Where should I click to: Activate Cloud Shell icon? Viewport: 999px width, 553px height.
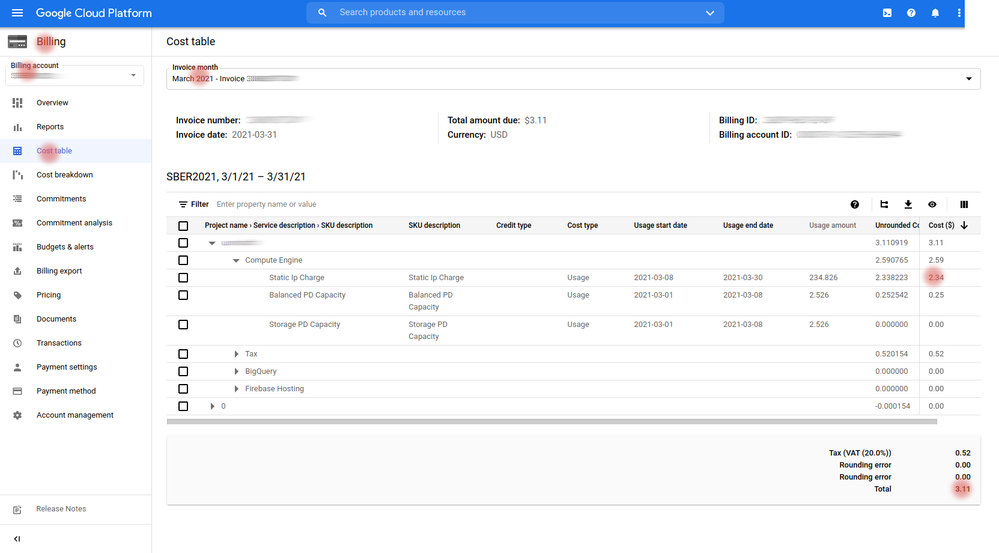[x=887, y=13]
